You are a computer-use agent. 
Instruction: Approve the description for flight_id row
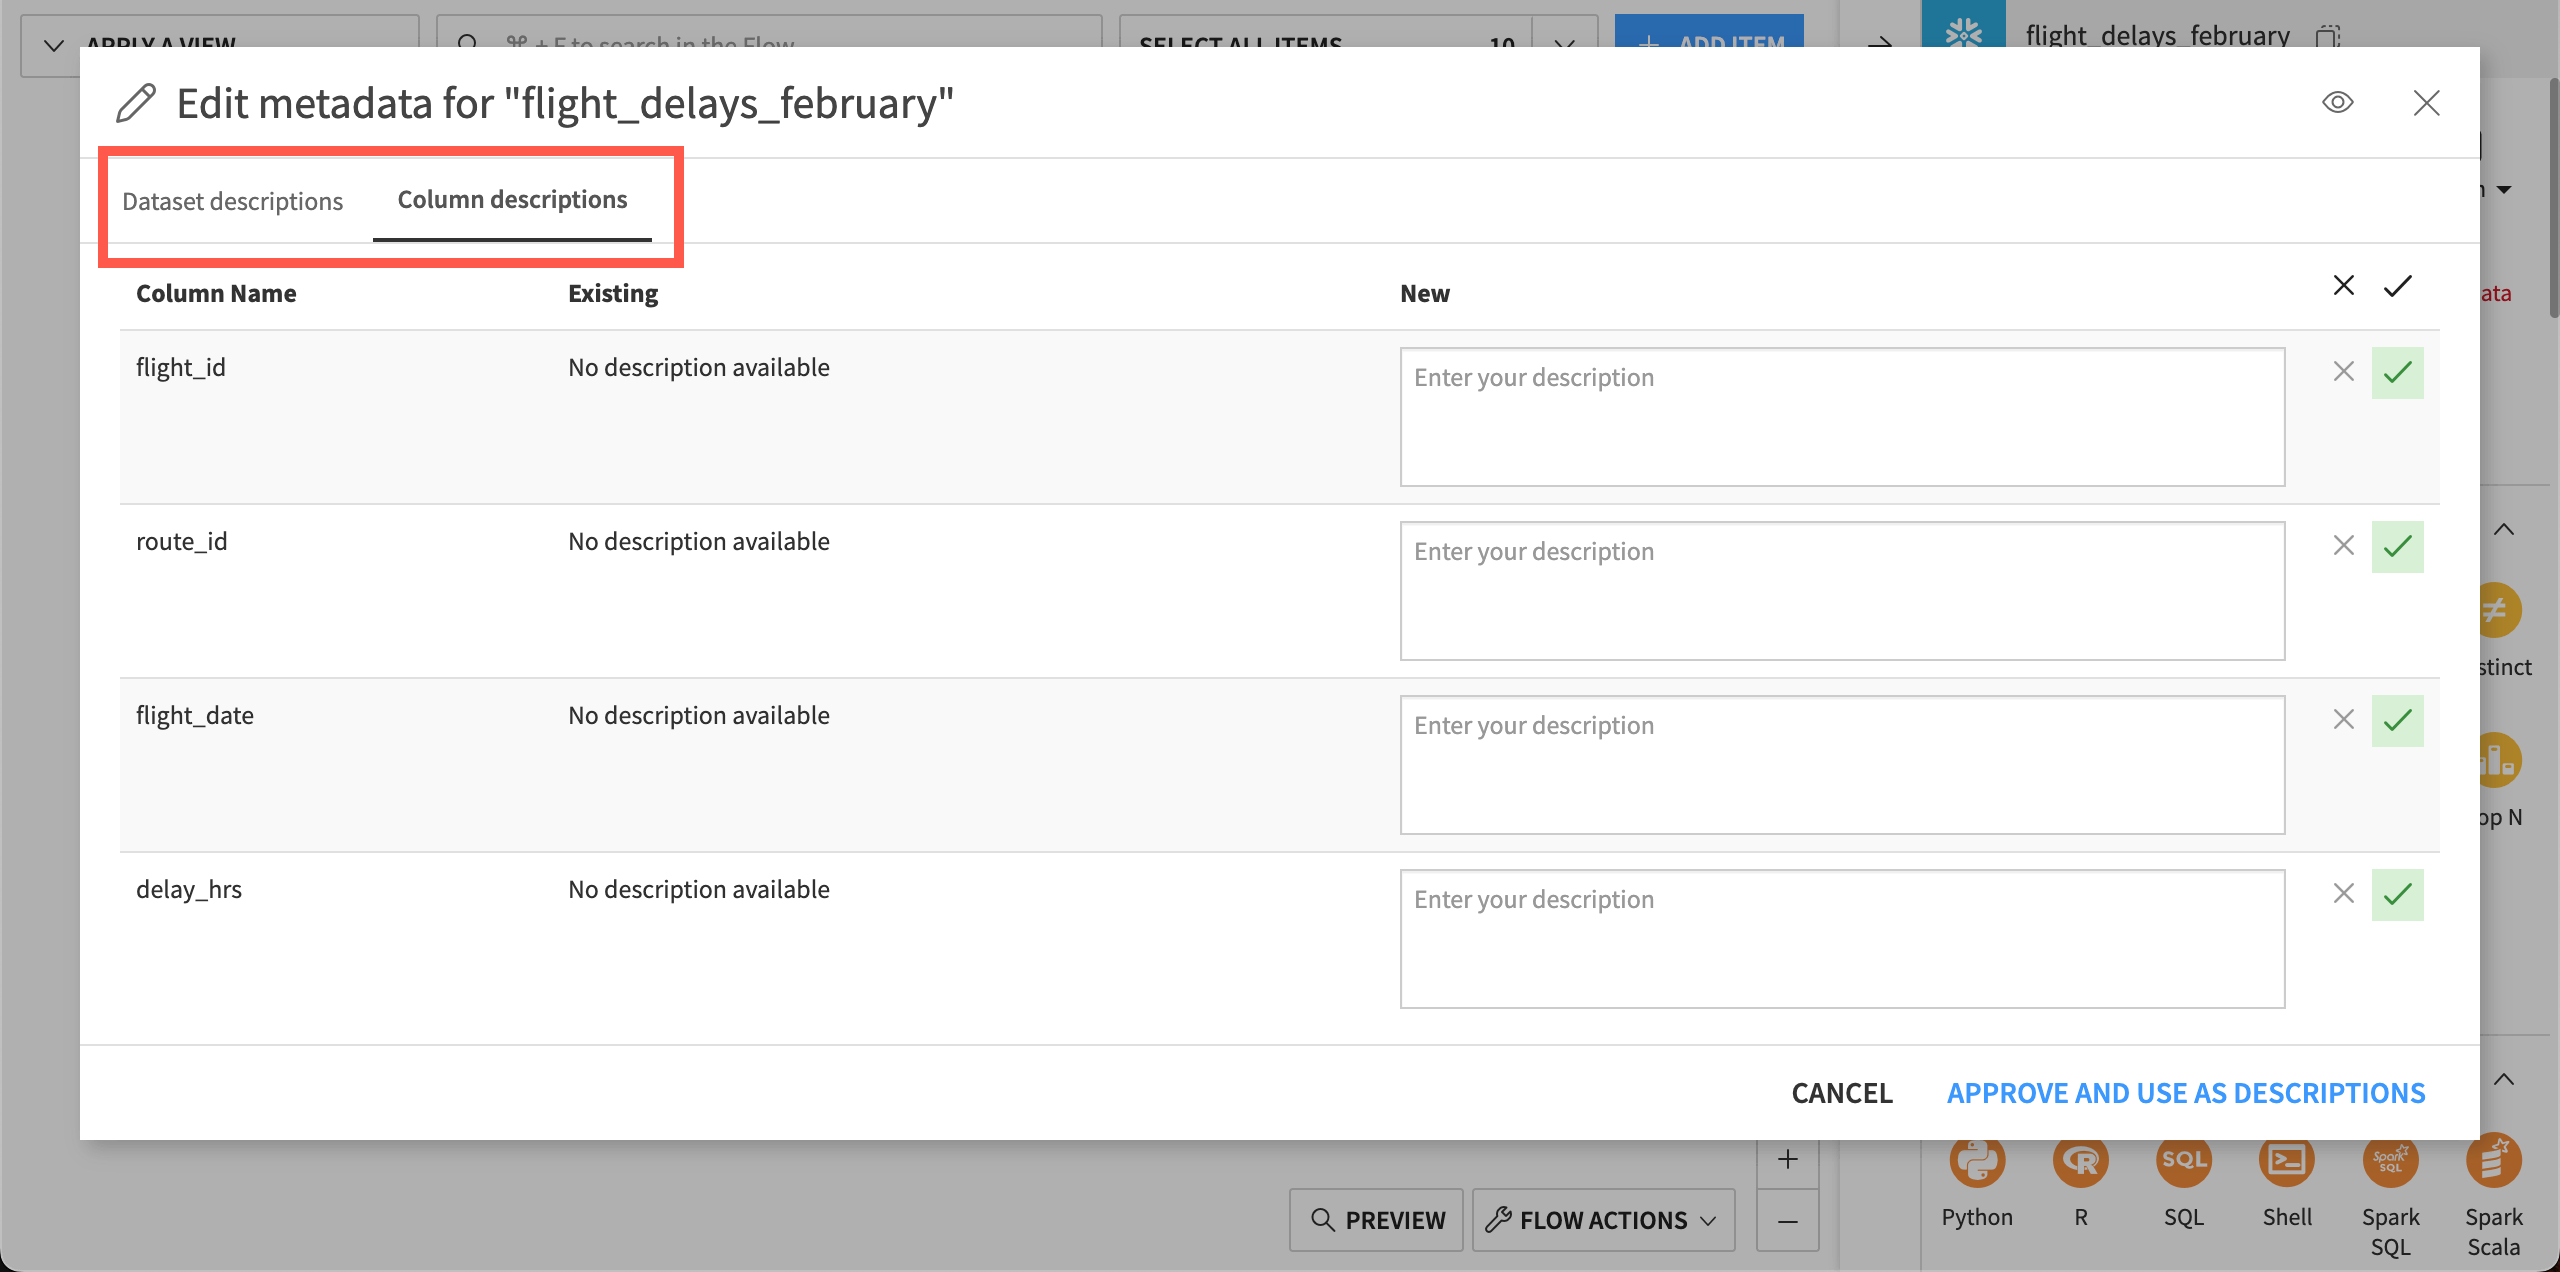click(x=2398, y=372)
